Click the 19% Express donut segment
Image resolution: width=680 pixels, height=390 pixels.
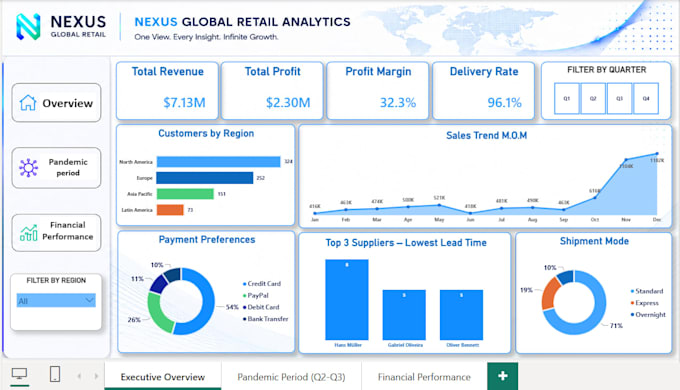click(549, 293)
